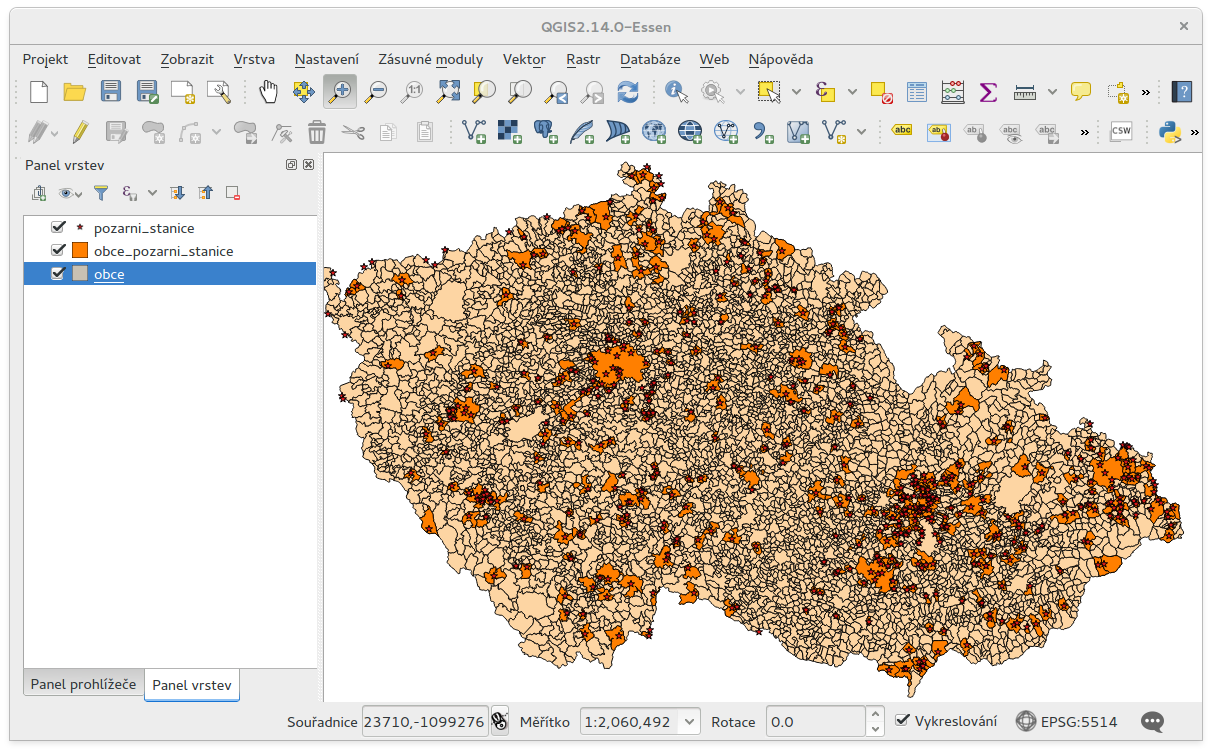
Task: Open the Vrstva menu
Action: point(254,59)
